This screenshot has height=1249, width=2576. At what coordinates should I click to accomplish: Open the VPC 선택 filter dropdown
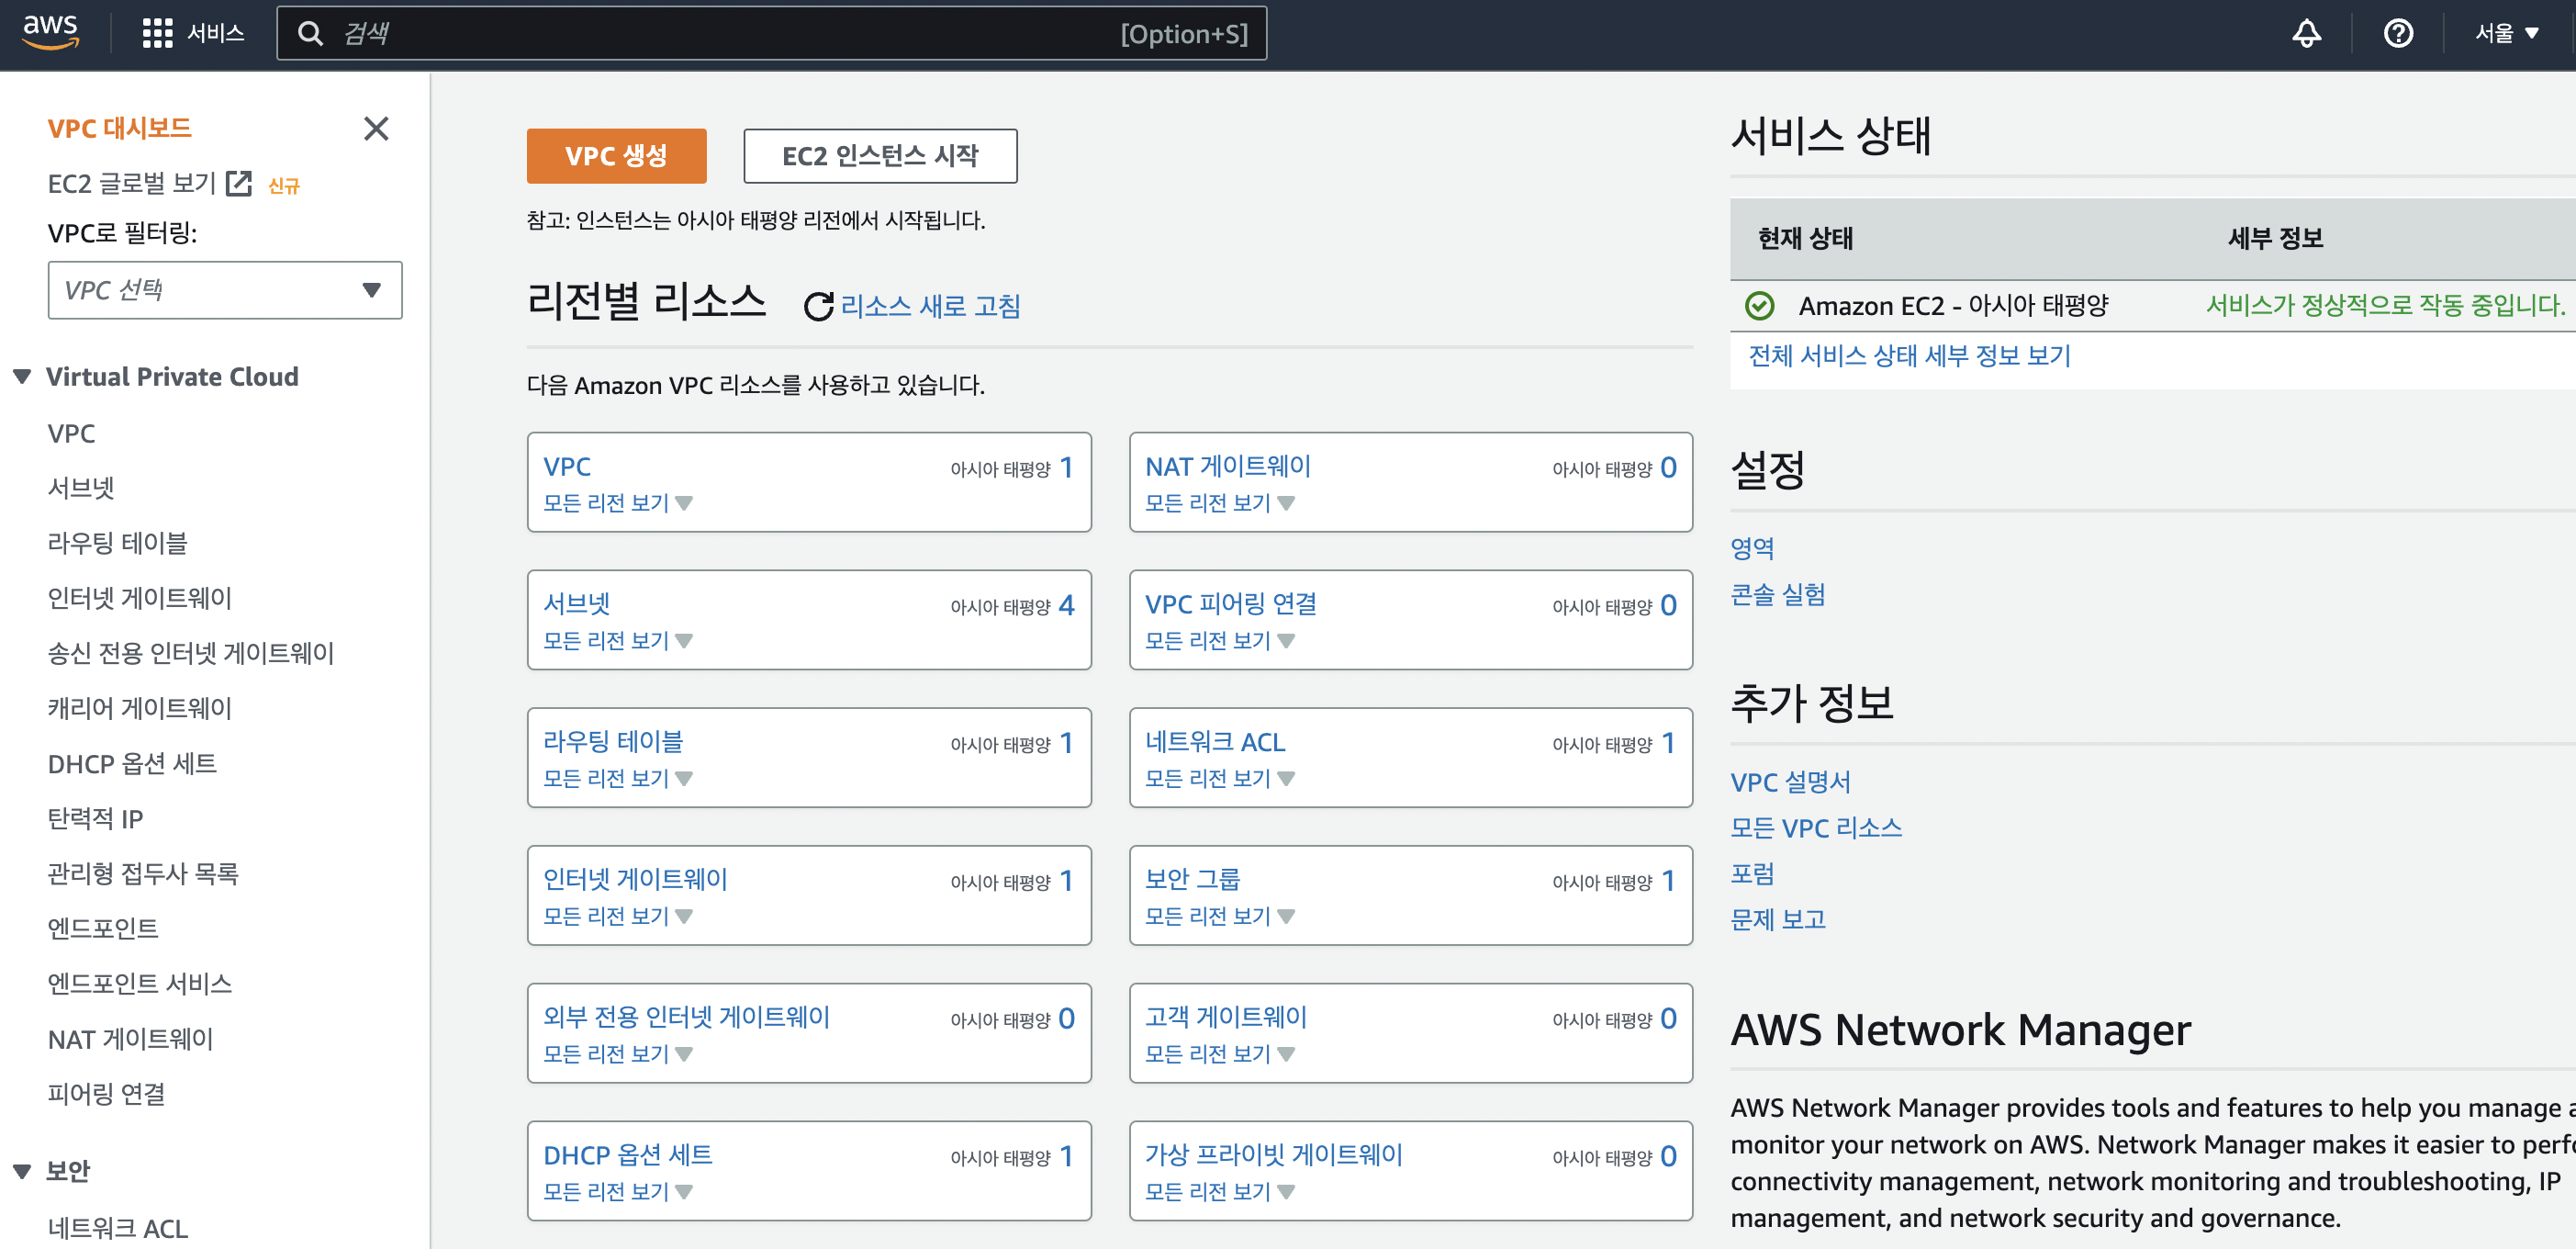[225, 290]
